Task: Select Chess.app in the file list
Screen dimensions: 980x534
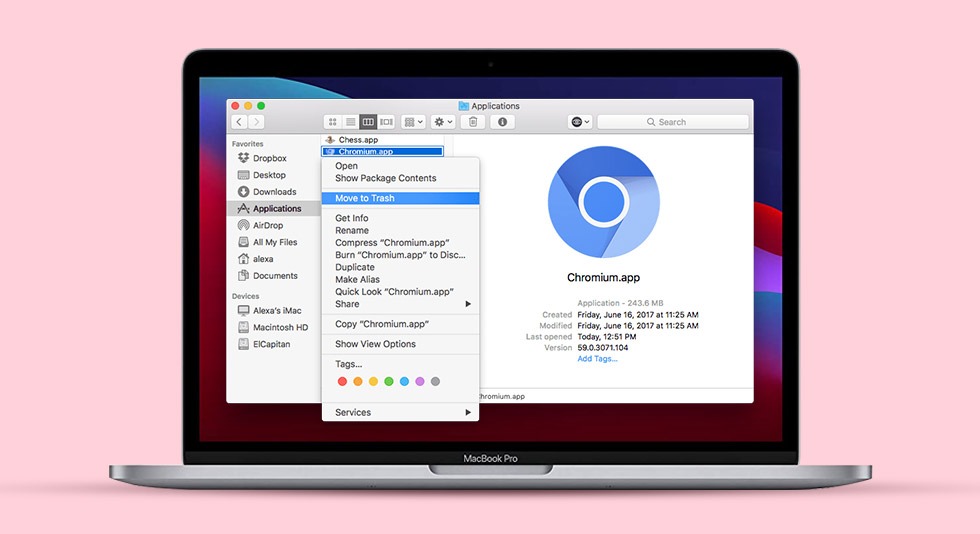Action: [x=358, y=140]
